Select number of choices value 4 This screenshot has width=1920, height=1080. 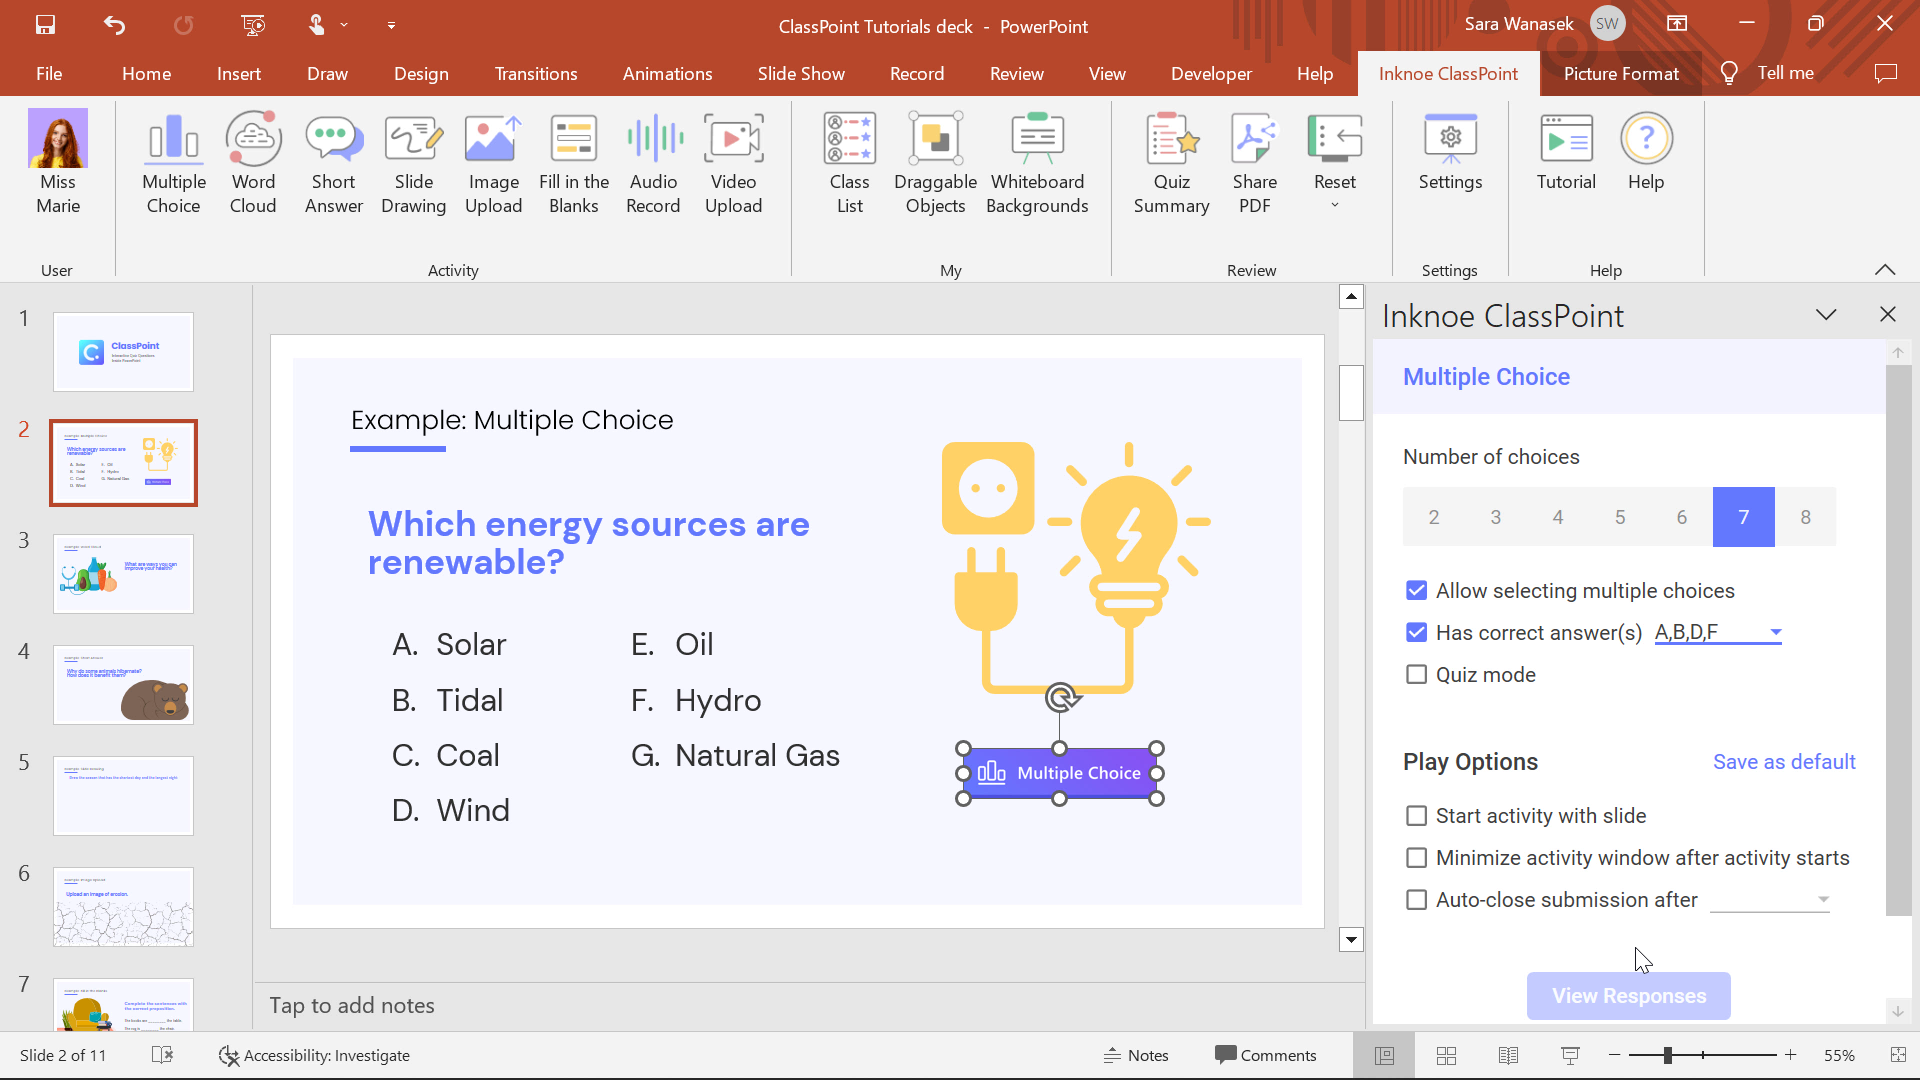coord(1557,517)
